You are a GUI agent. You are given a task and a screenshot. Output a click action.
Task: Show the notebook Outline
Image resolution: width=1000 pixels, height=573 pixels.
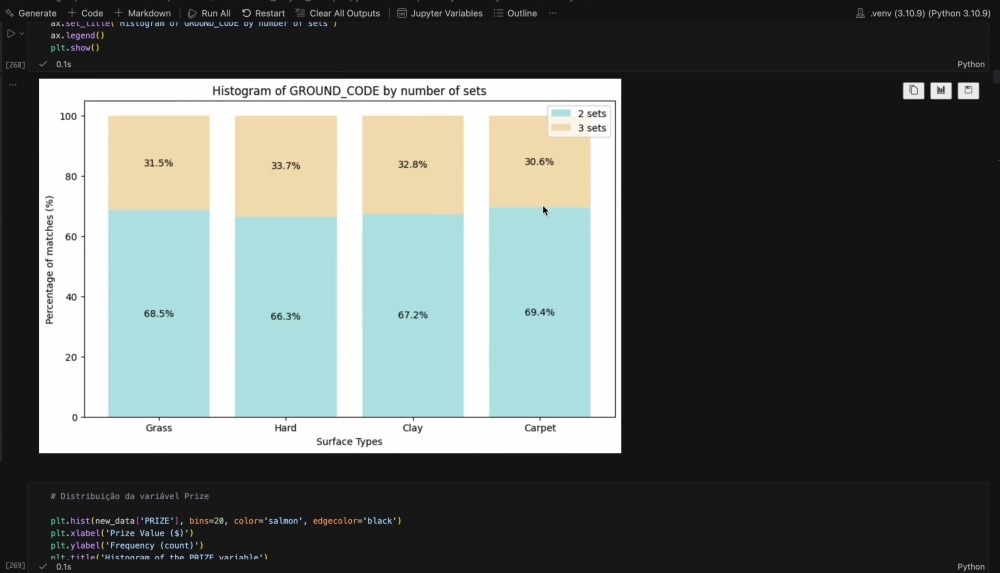click(515, 13)
